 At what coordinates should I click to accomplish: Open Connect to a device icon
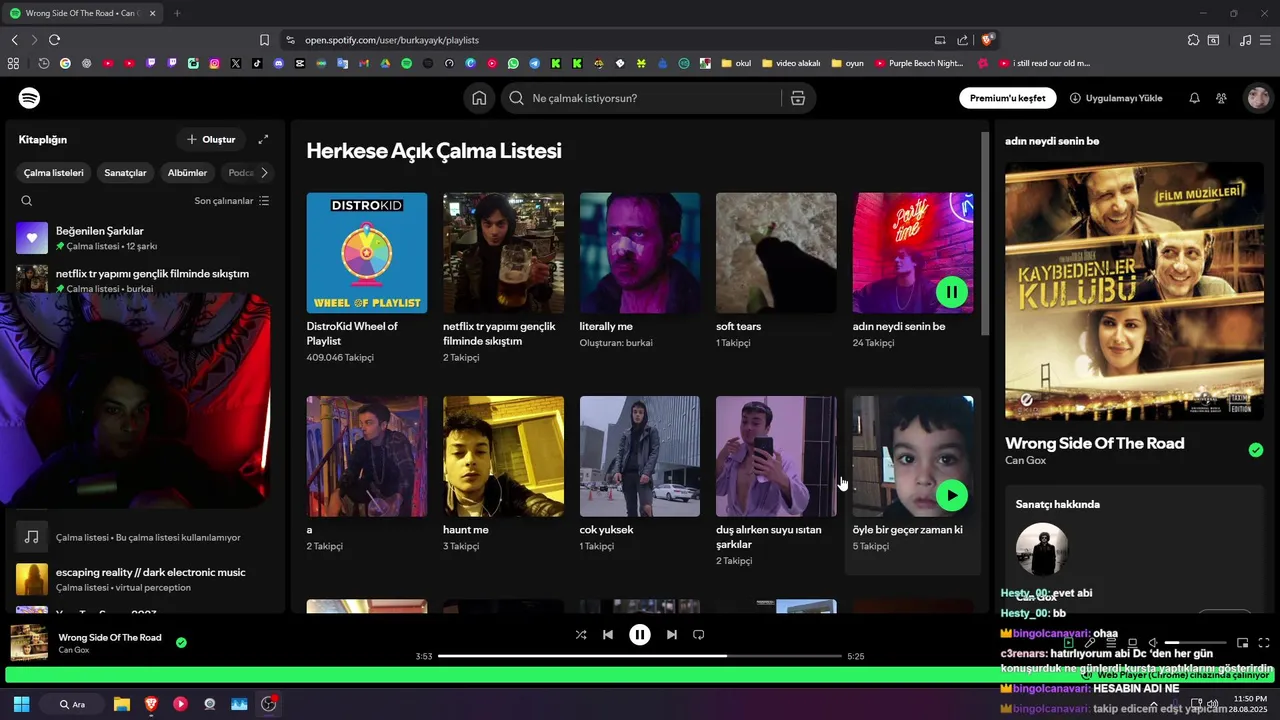1132,642
